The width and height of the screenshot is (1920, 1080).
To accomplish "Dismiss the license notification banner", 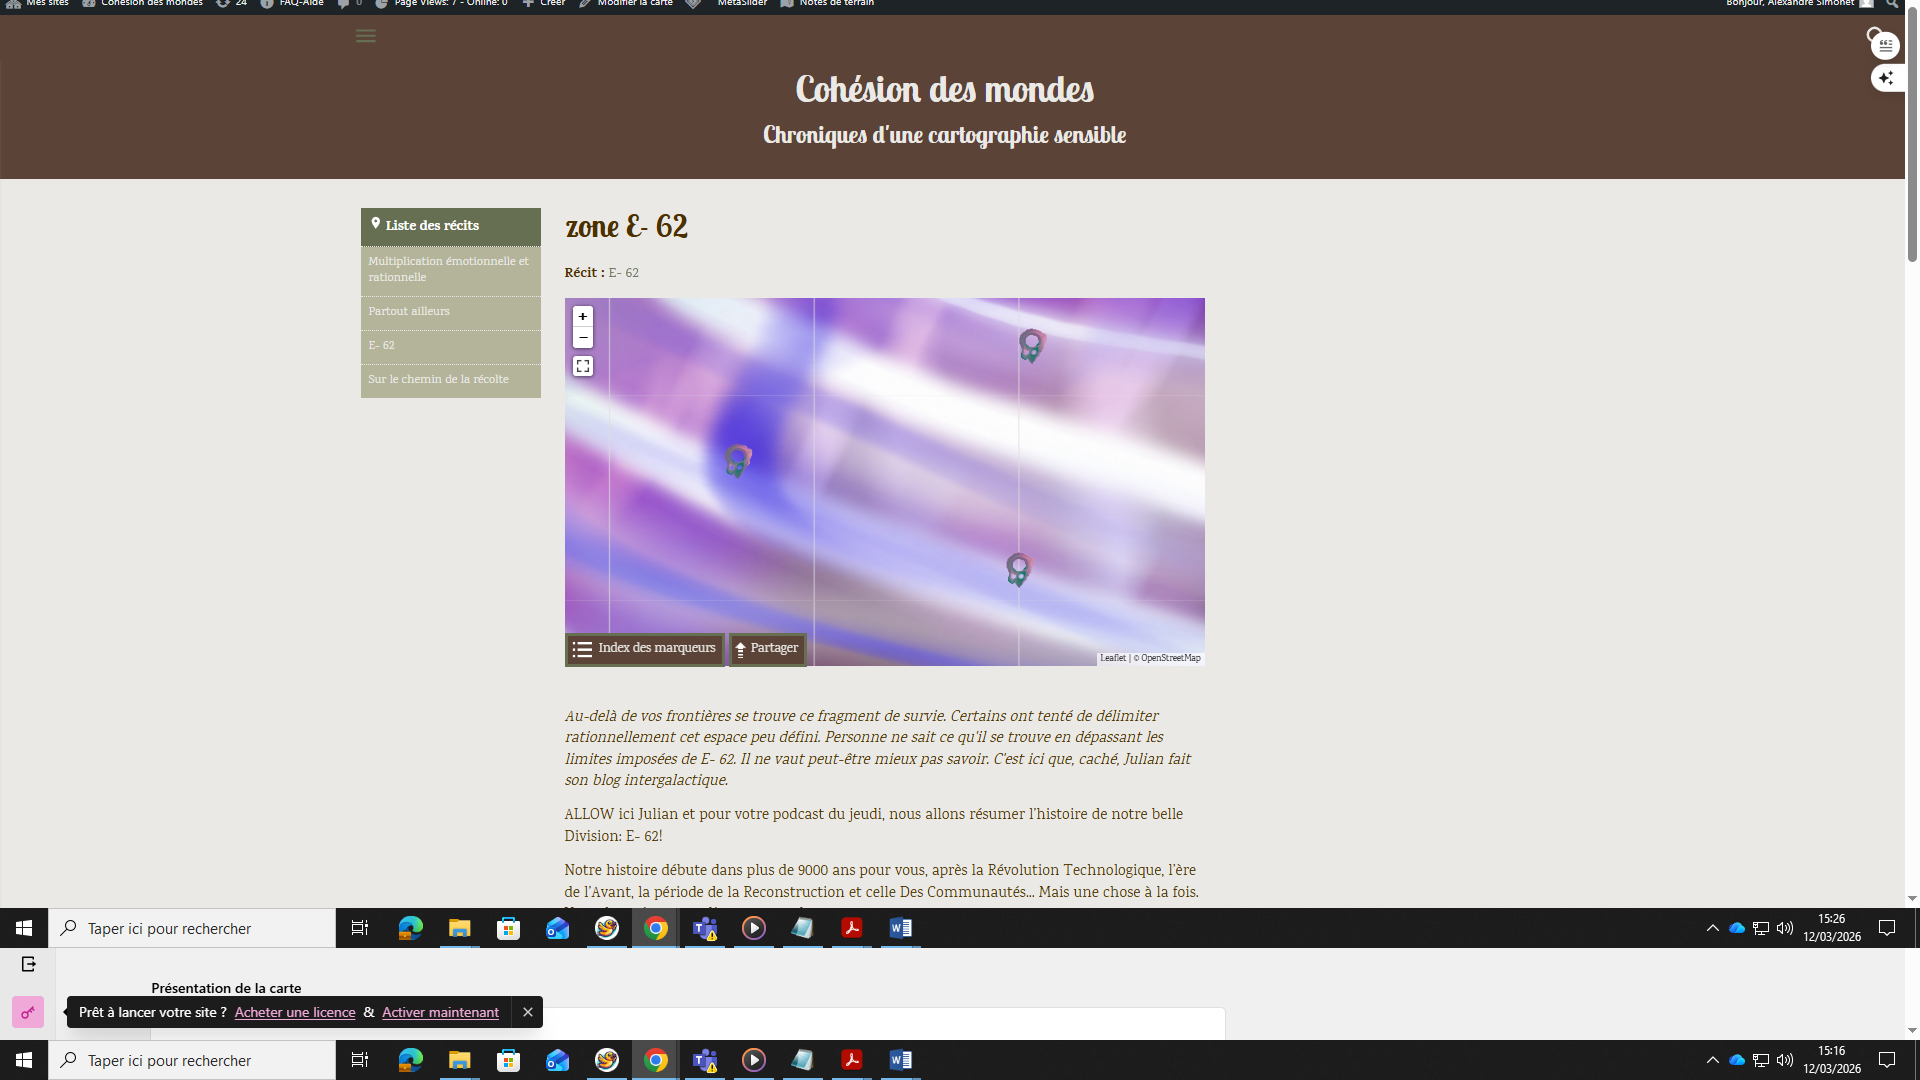I will coord(528,1013).
